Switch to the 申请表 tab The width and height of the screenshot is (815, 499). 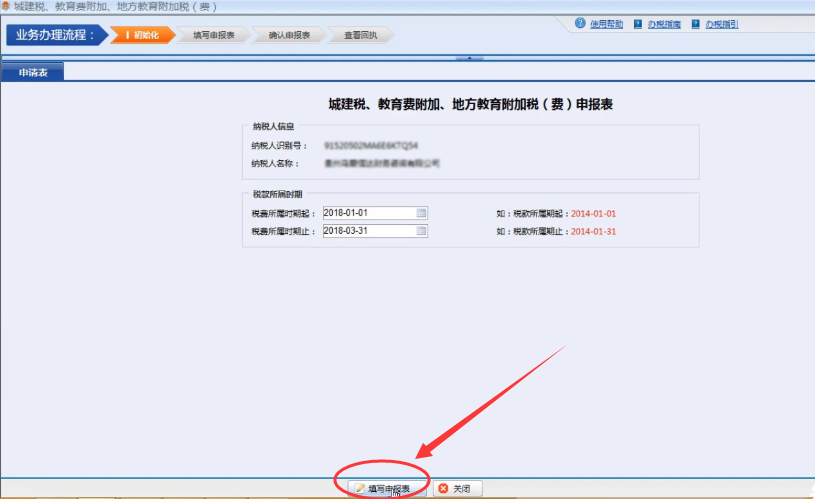tap(33, 72)
